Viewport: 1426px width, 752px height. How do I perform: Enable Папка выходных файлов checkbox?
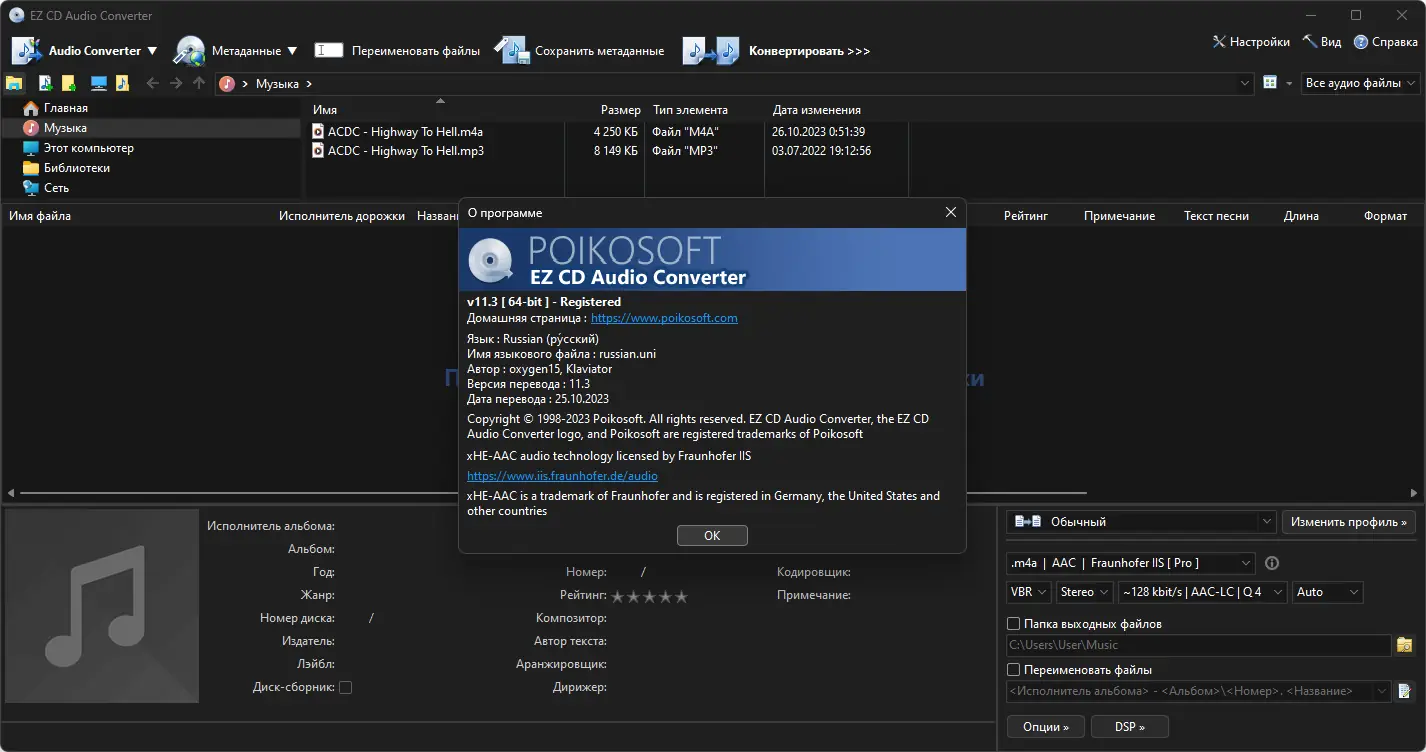click(x=1013, y=624)
